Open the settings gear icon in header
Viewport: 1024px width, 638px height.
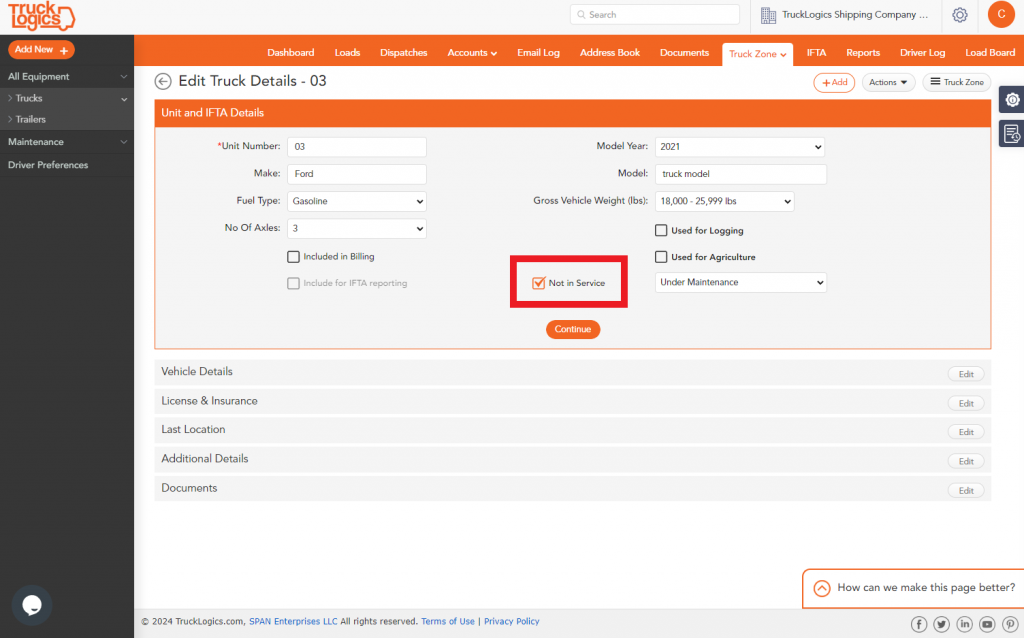[959, 14]
